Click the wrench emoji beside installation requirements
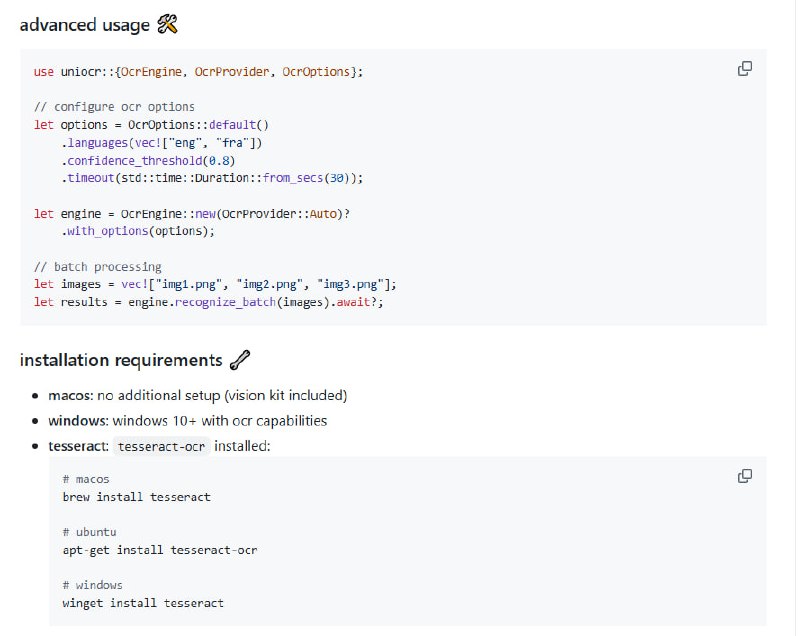800x636 pixels. (x=239, y=360)
